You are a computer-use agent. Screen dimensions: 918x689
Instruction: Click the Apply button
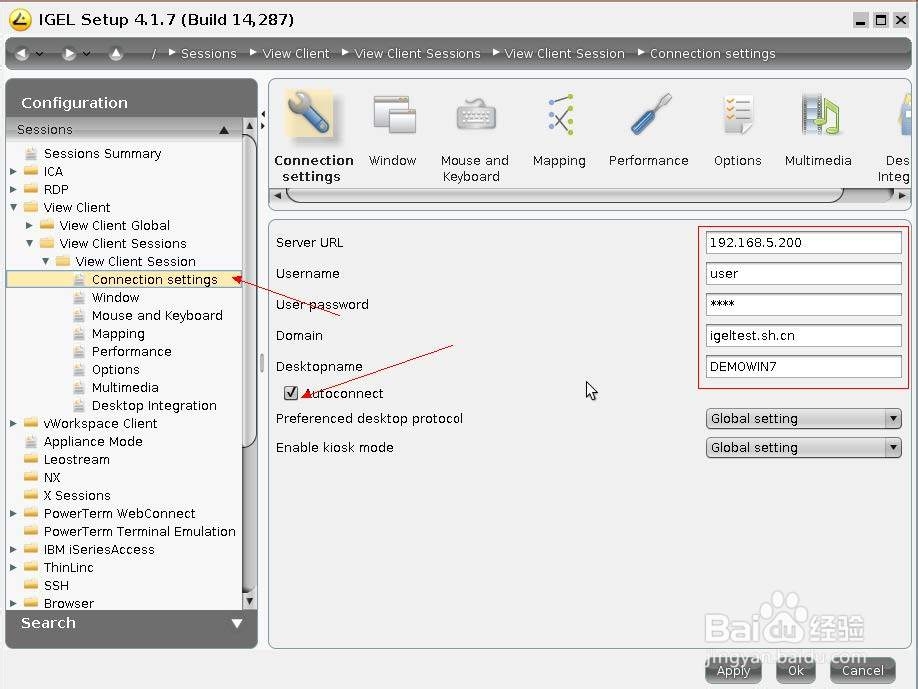(x=733, y=670)
